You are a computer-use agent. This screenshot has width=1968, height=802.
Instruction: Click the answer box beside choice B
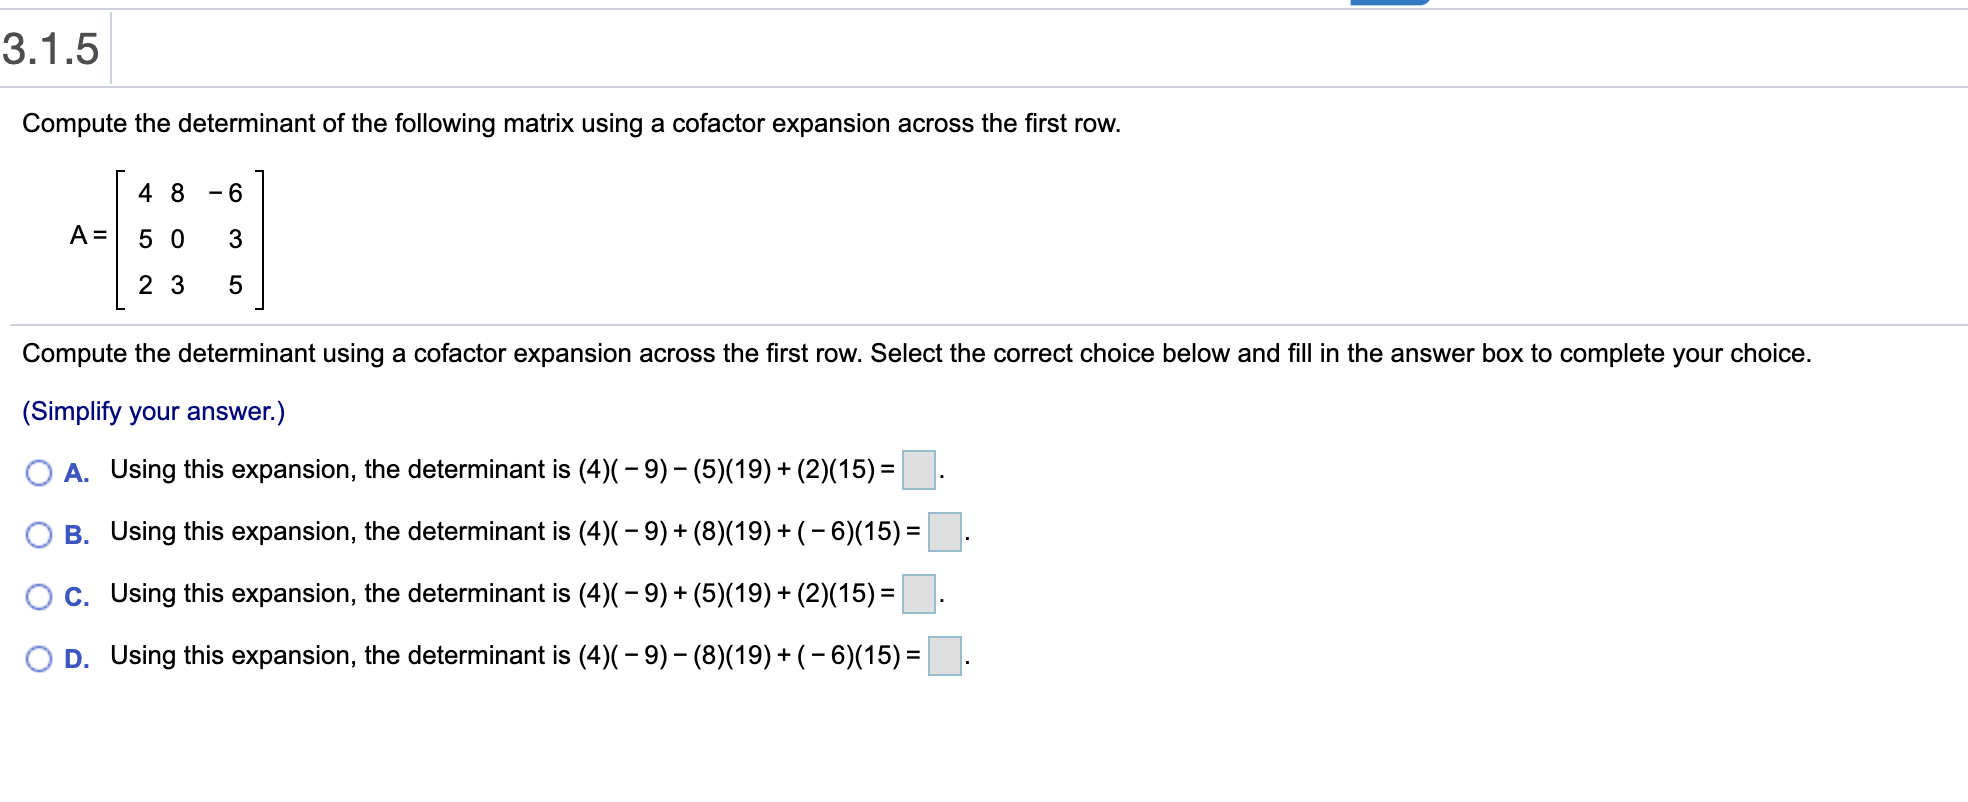click(x=944, y=532)
